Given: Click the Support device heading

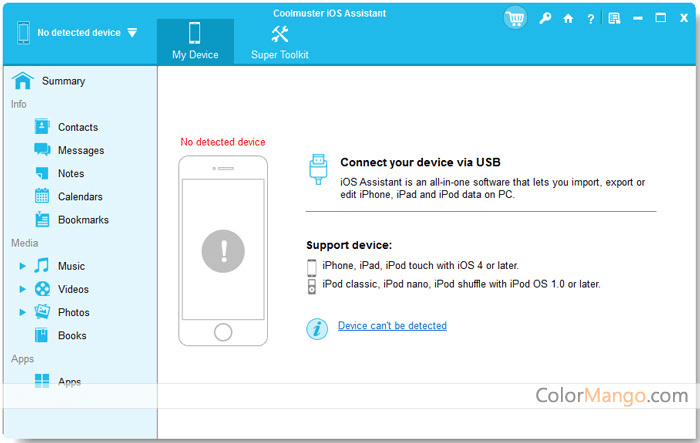Looking at the screenshot, I should click(349, 245).
